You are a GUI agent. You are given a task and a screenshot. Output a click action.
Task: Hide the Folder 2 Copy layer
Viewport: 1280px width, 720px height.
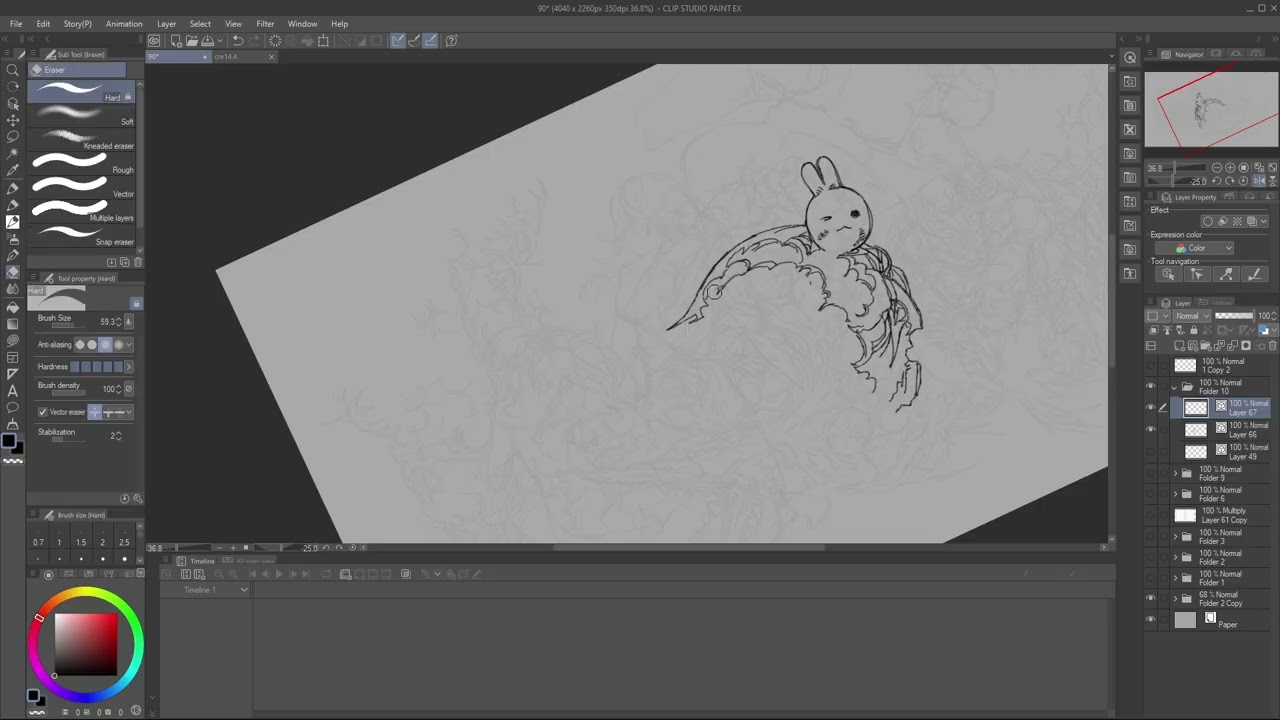[x=1150, y=599]
